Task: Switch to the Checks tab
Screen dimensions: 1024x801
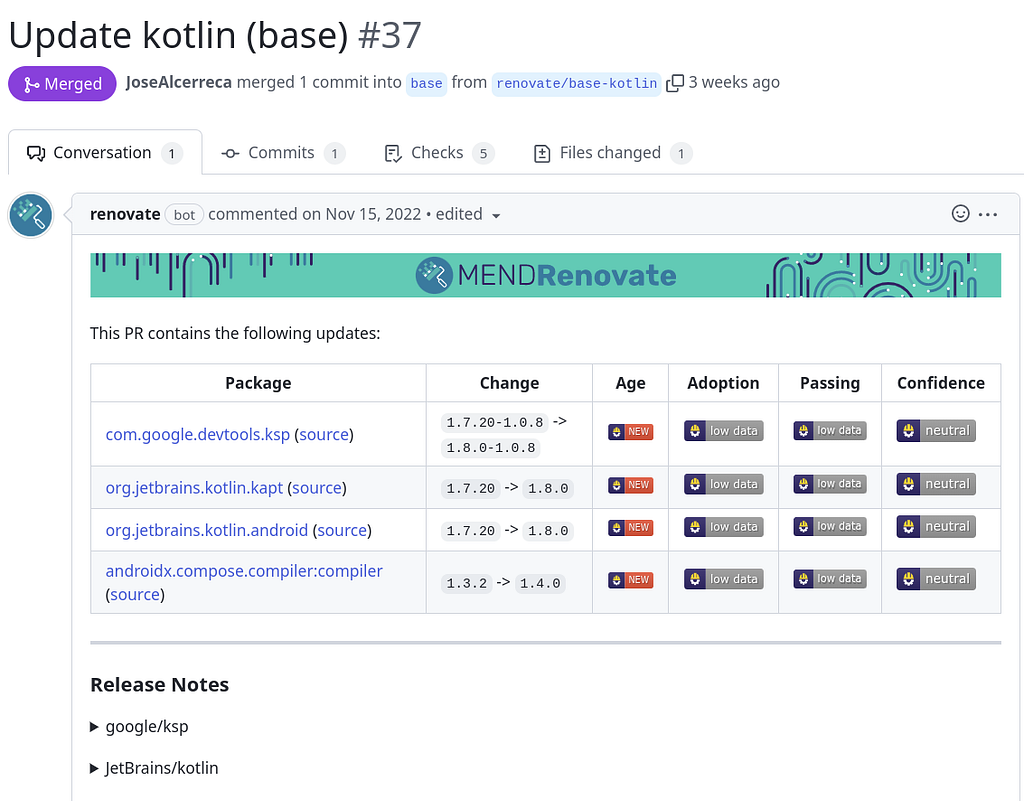Action: click(439, 153)
